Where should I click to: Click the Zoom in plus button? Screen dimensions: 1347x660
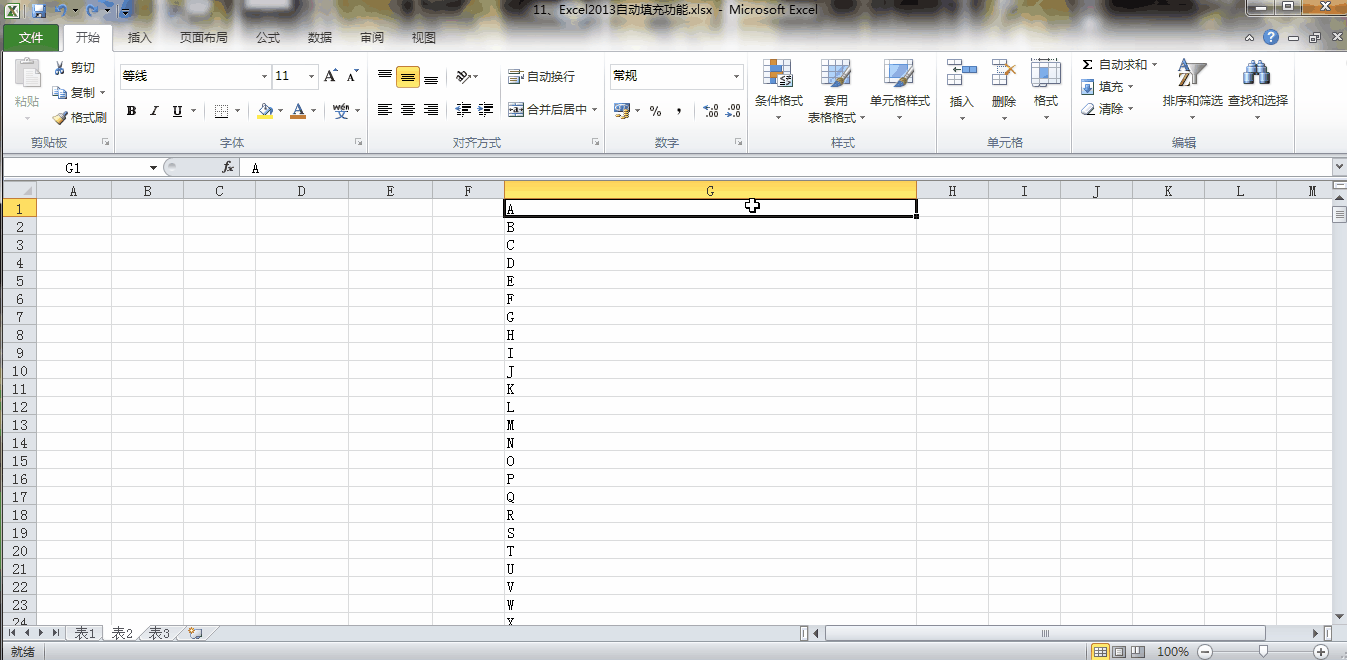pos(1321,652)
